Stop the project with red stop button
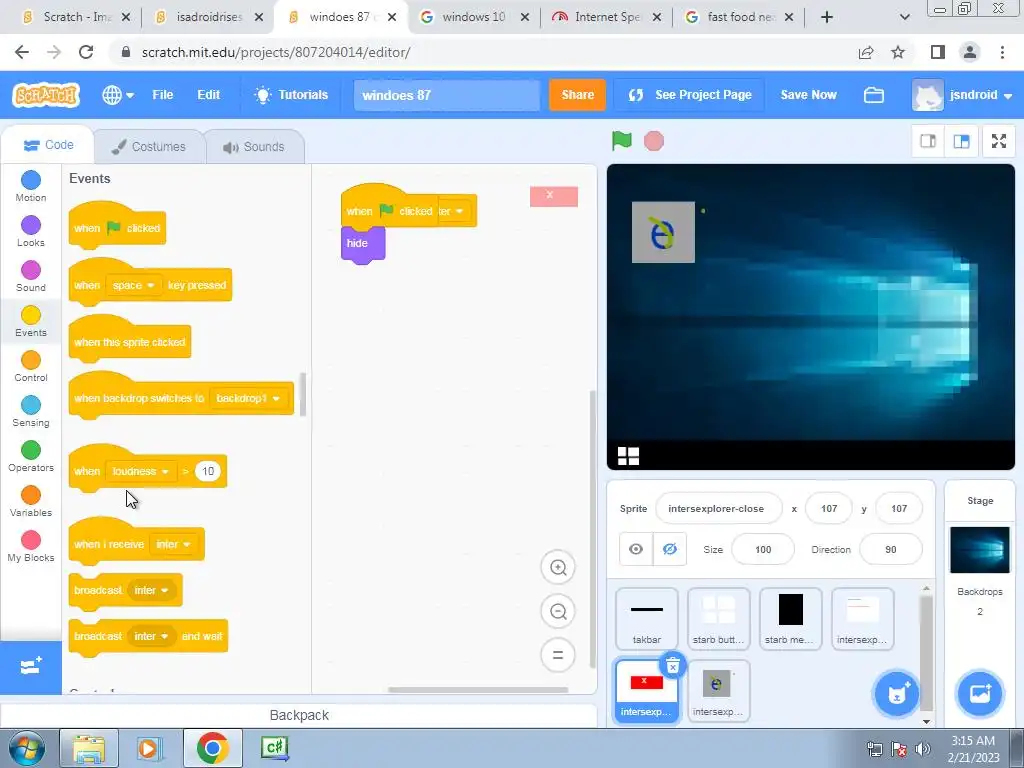 [654, 140]
